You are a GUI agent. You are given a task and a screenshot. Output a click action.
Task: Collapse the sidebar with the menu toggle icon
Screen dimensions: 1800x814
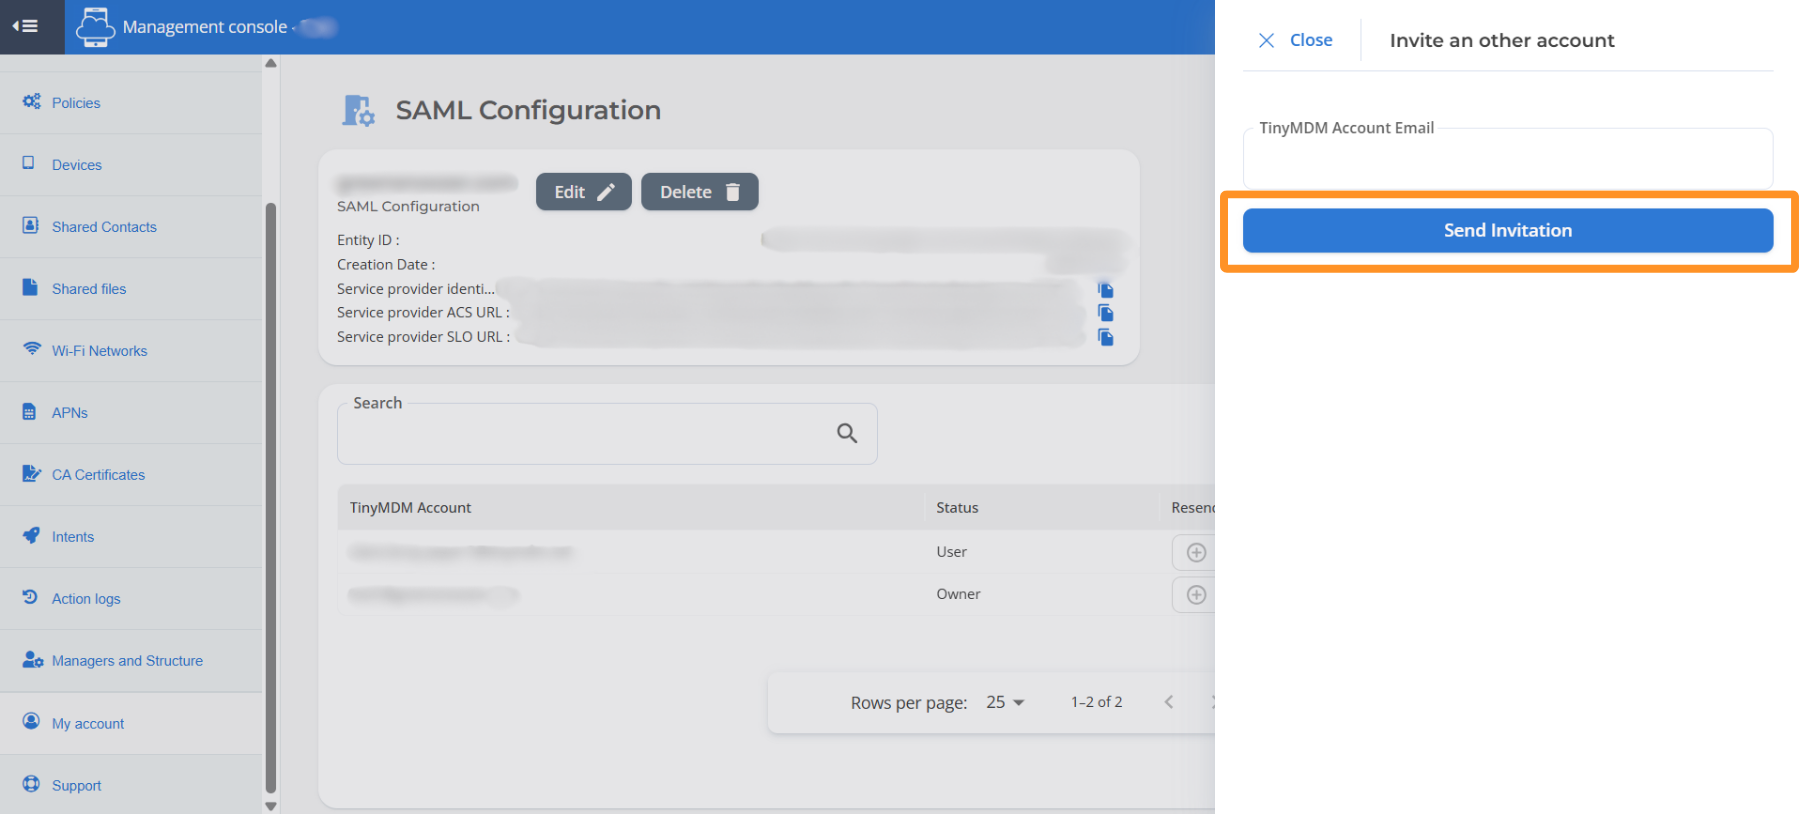26,26
